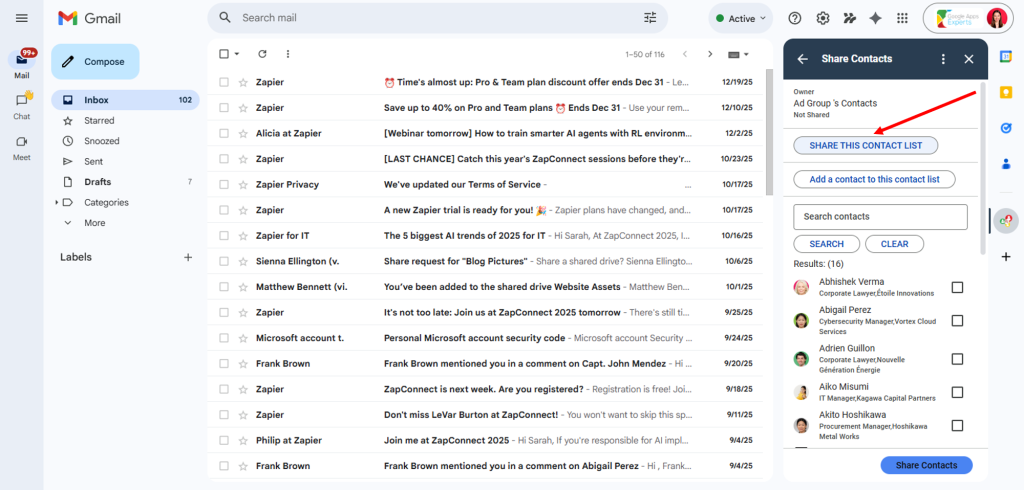Open the Support help question icon
Screen dimensions: 1024x490
click(x=795, y=18)
